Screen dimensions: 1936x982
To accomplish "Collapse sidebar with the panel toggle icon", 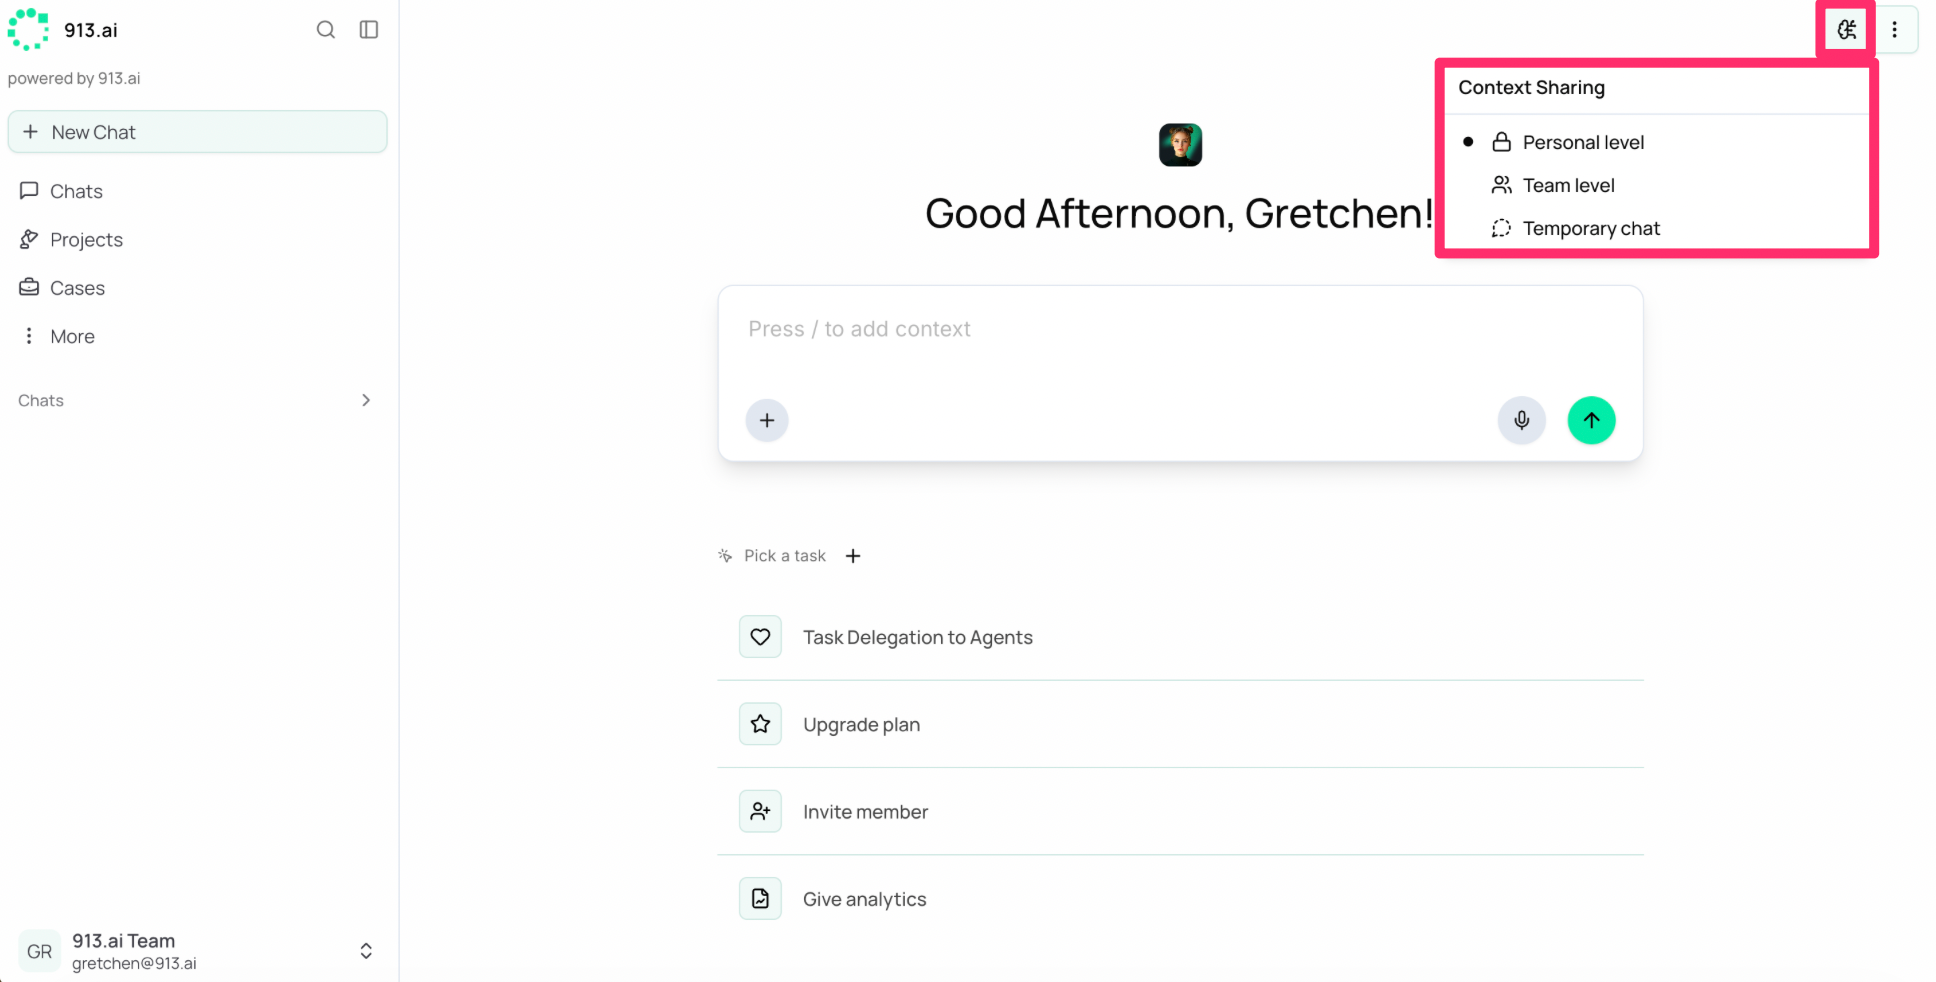I will [369, 30].
